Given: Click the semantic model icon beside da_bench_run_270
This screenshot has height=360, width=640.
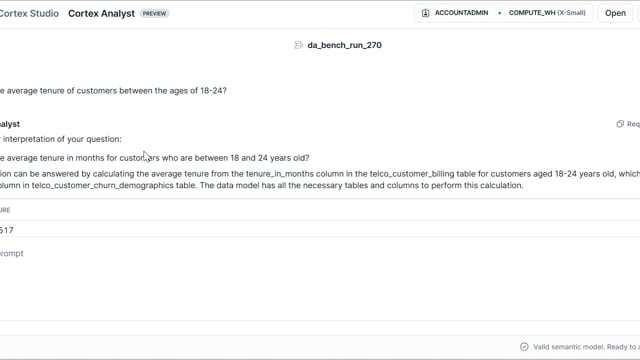Looking at the screenshot, I should [298, 45].
